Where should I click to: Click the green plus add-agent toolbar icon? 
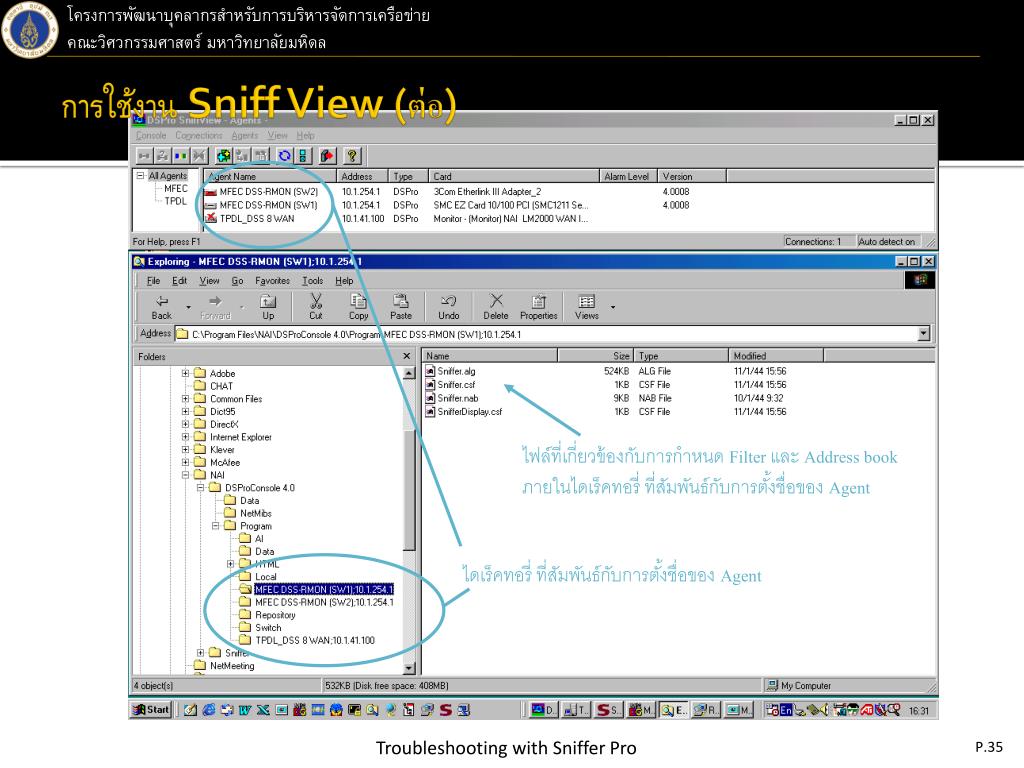click(224, 155)
